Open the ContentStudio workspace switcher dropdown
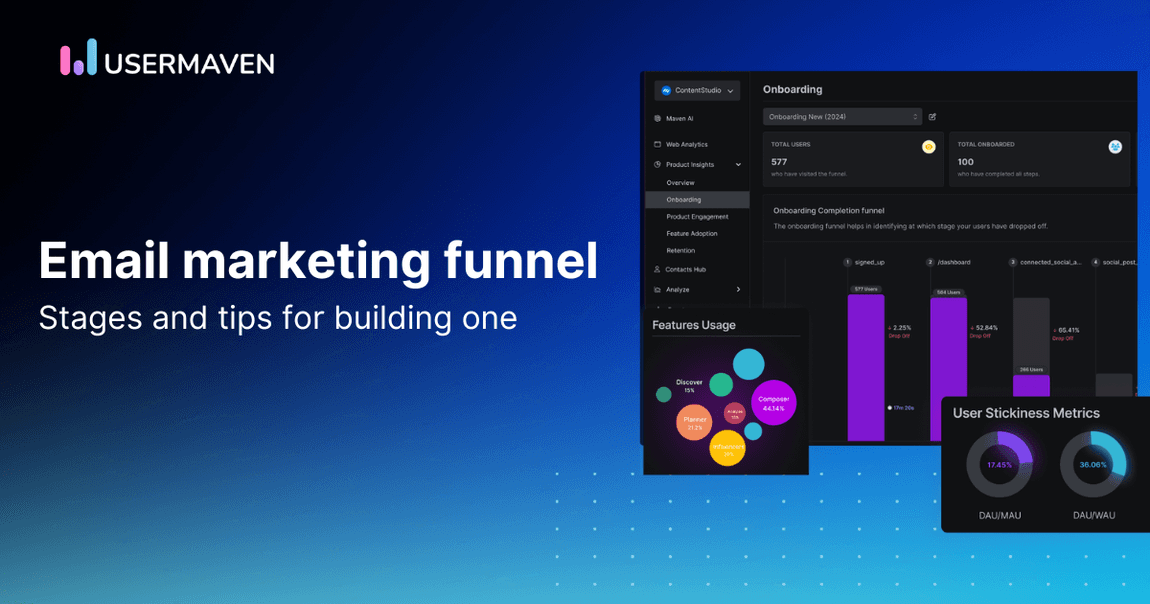Screen dimensions: 1150x604 730,90
